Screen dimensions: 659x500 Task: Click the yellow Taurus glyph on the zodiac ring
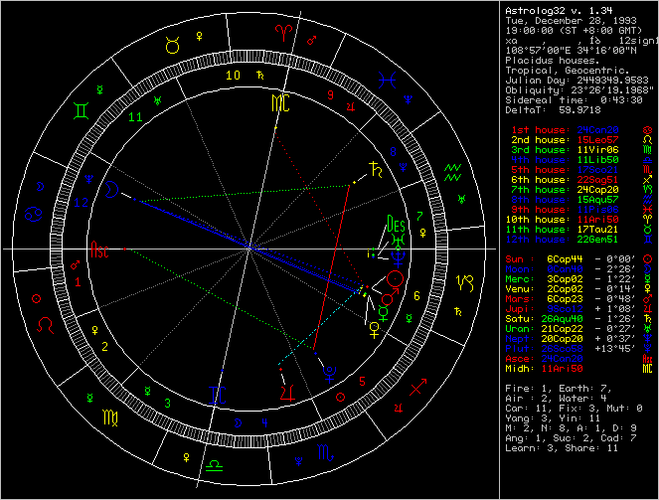172,45
